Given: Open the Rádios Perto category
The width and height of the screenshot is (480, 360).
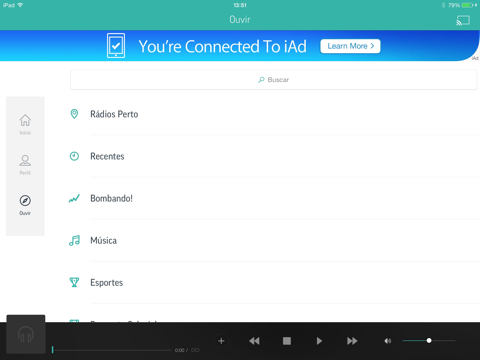Looking at the screenshot, I should [273, 114].
